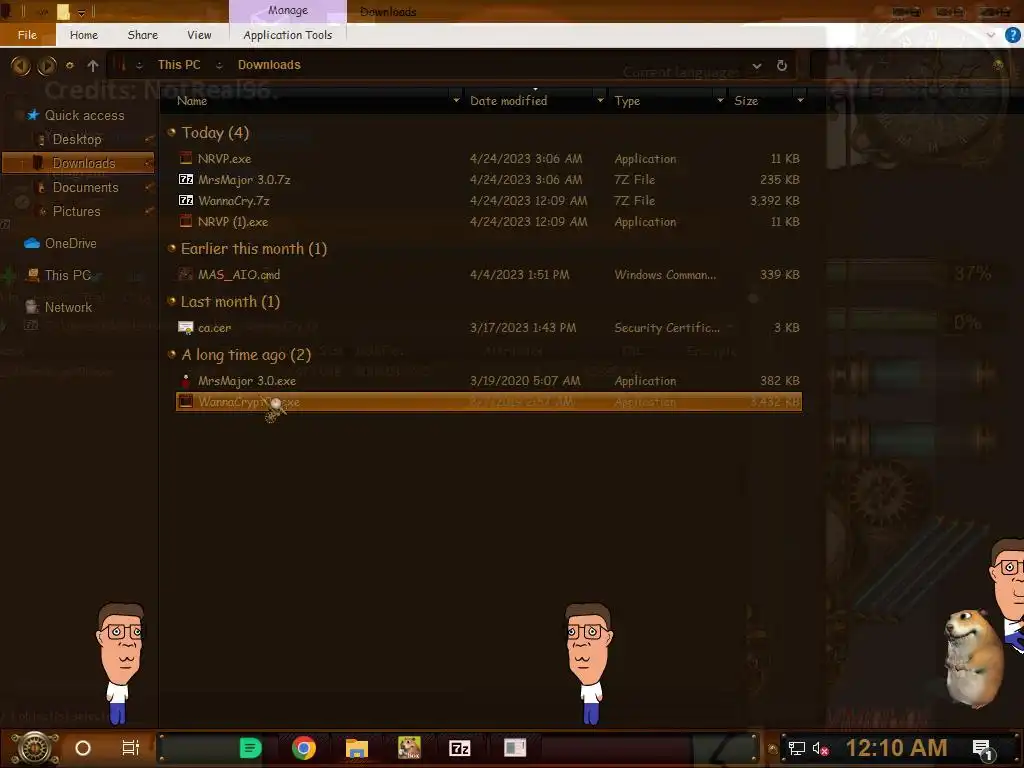Open the steampunk Start button

tap(34, 748)
